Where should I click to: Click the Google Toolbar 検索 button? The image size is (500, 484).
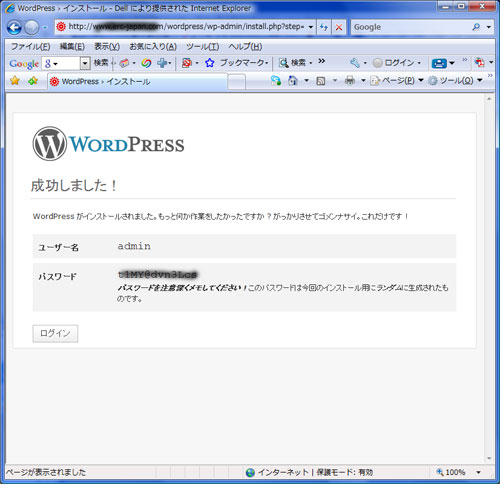tap(101, 62)
